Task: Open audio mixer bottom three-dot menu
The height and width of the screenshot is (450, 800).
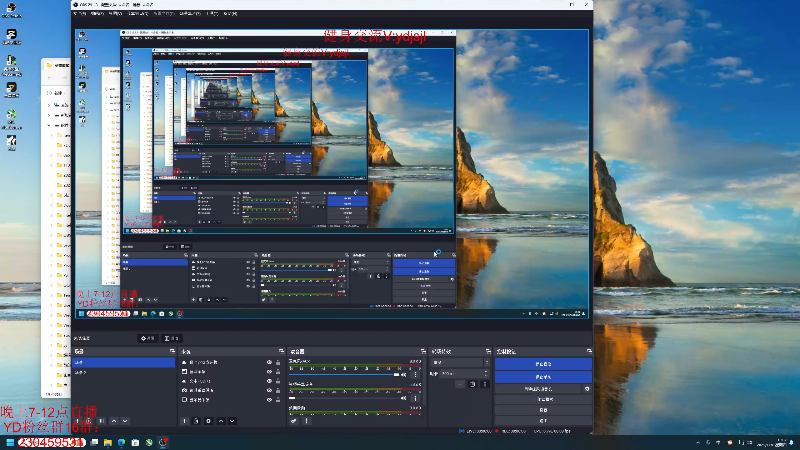Action: (x=306, y=421)
